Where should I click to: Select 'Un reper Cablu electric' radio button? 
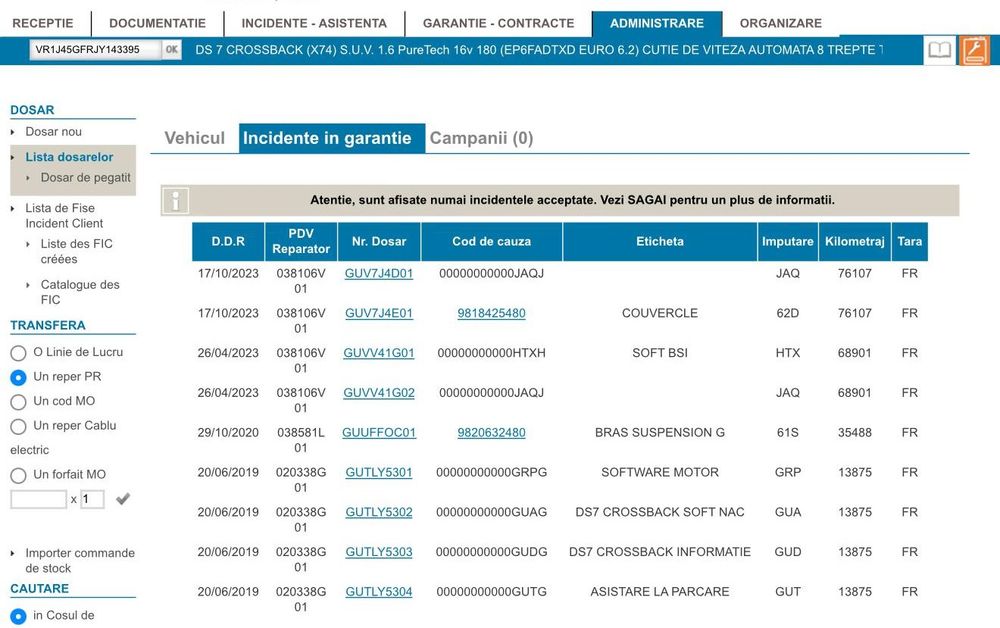coord(18,427)
